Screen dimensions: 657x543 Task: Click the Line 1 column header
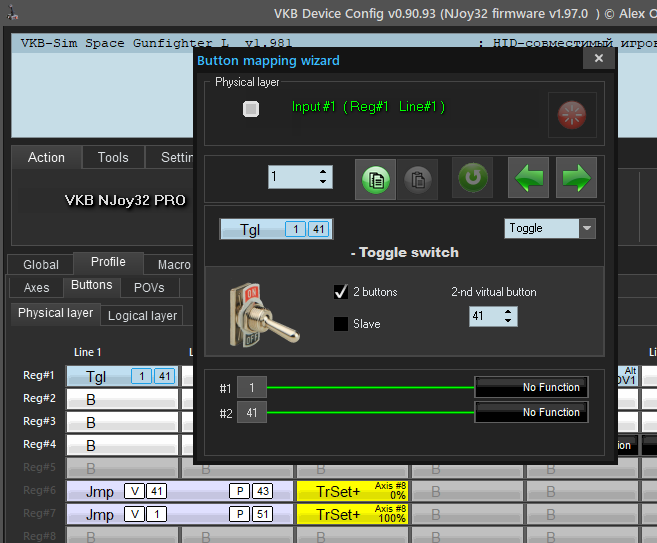point(88,352)
